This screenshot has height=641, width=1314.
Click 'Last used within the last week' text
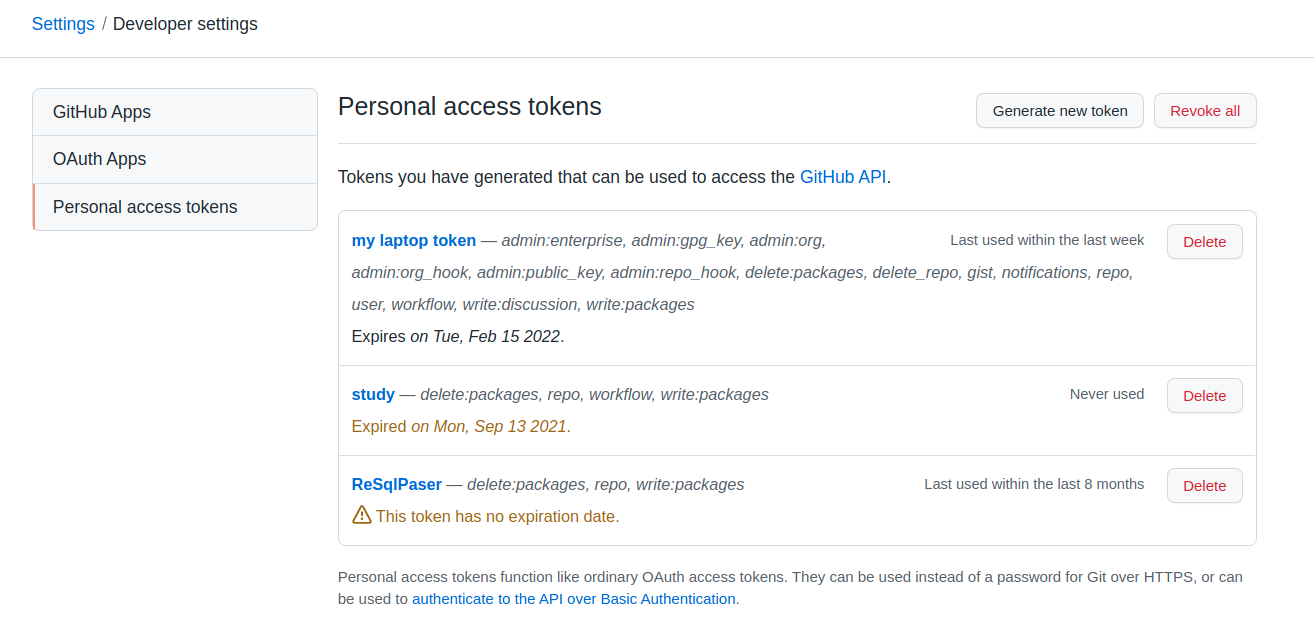pos(1047,240)
